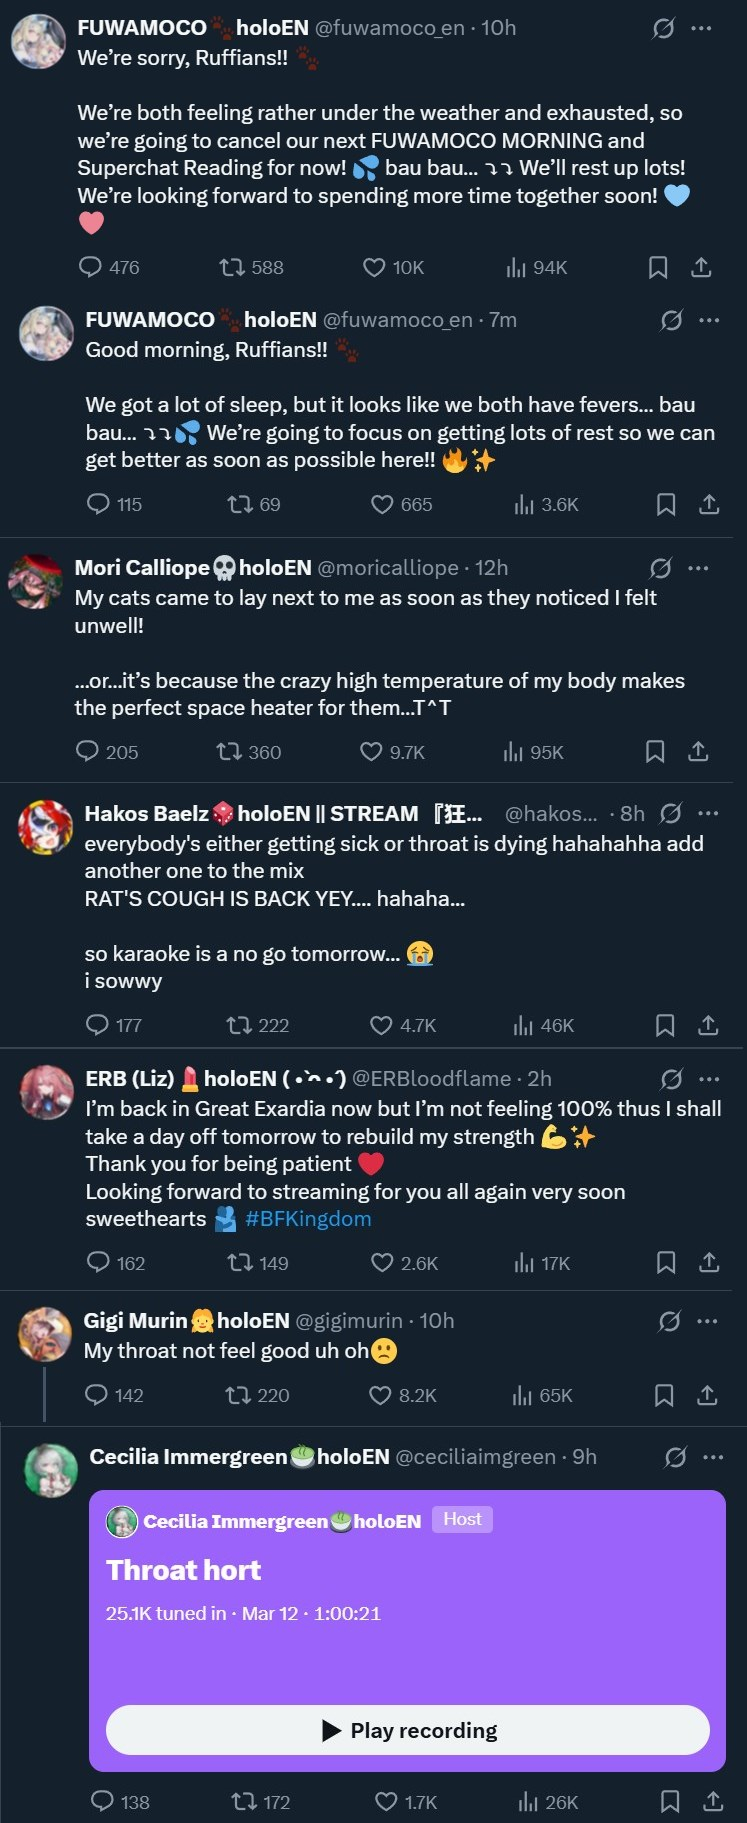The height and width of the screenshot is (1823, 747).
Task: Open Hakos Baelz's profile picture
Action: (46, 827)
